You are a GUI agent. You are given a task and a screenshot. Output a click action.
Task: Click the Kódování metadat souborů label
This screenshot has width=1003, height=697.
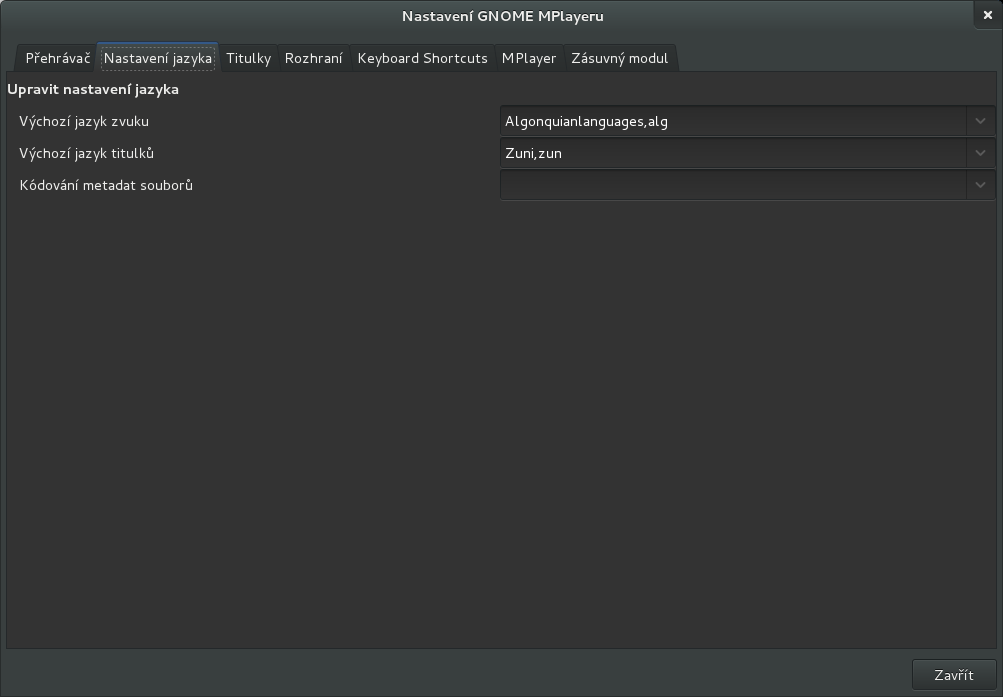106,185
